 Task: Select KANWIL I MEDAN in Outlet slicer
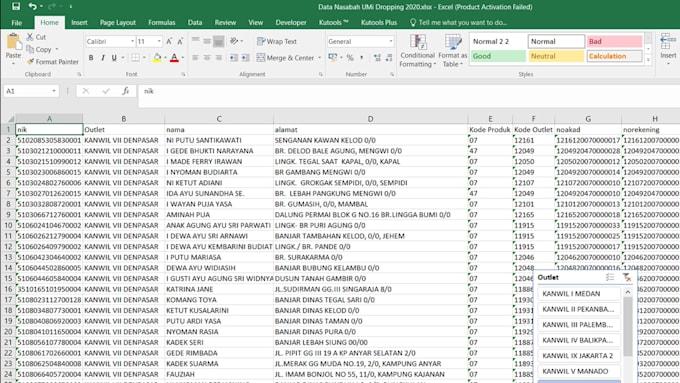[579, 294]
